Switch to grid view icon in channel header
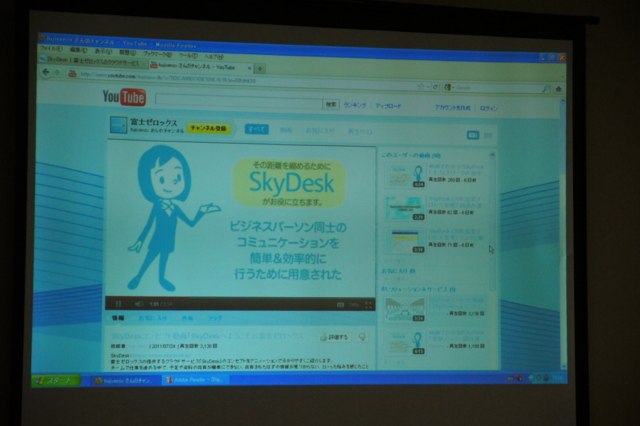 (x=488, y=135)
